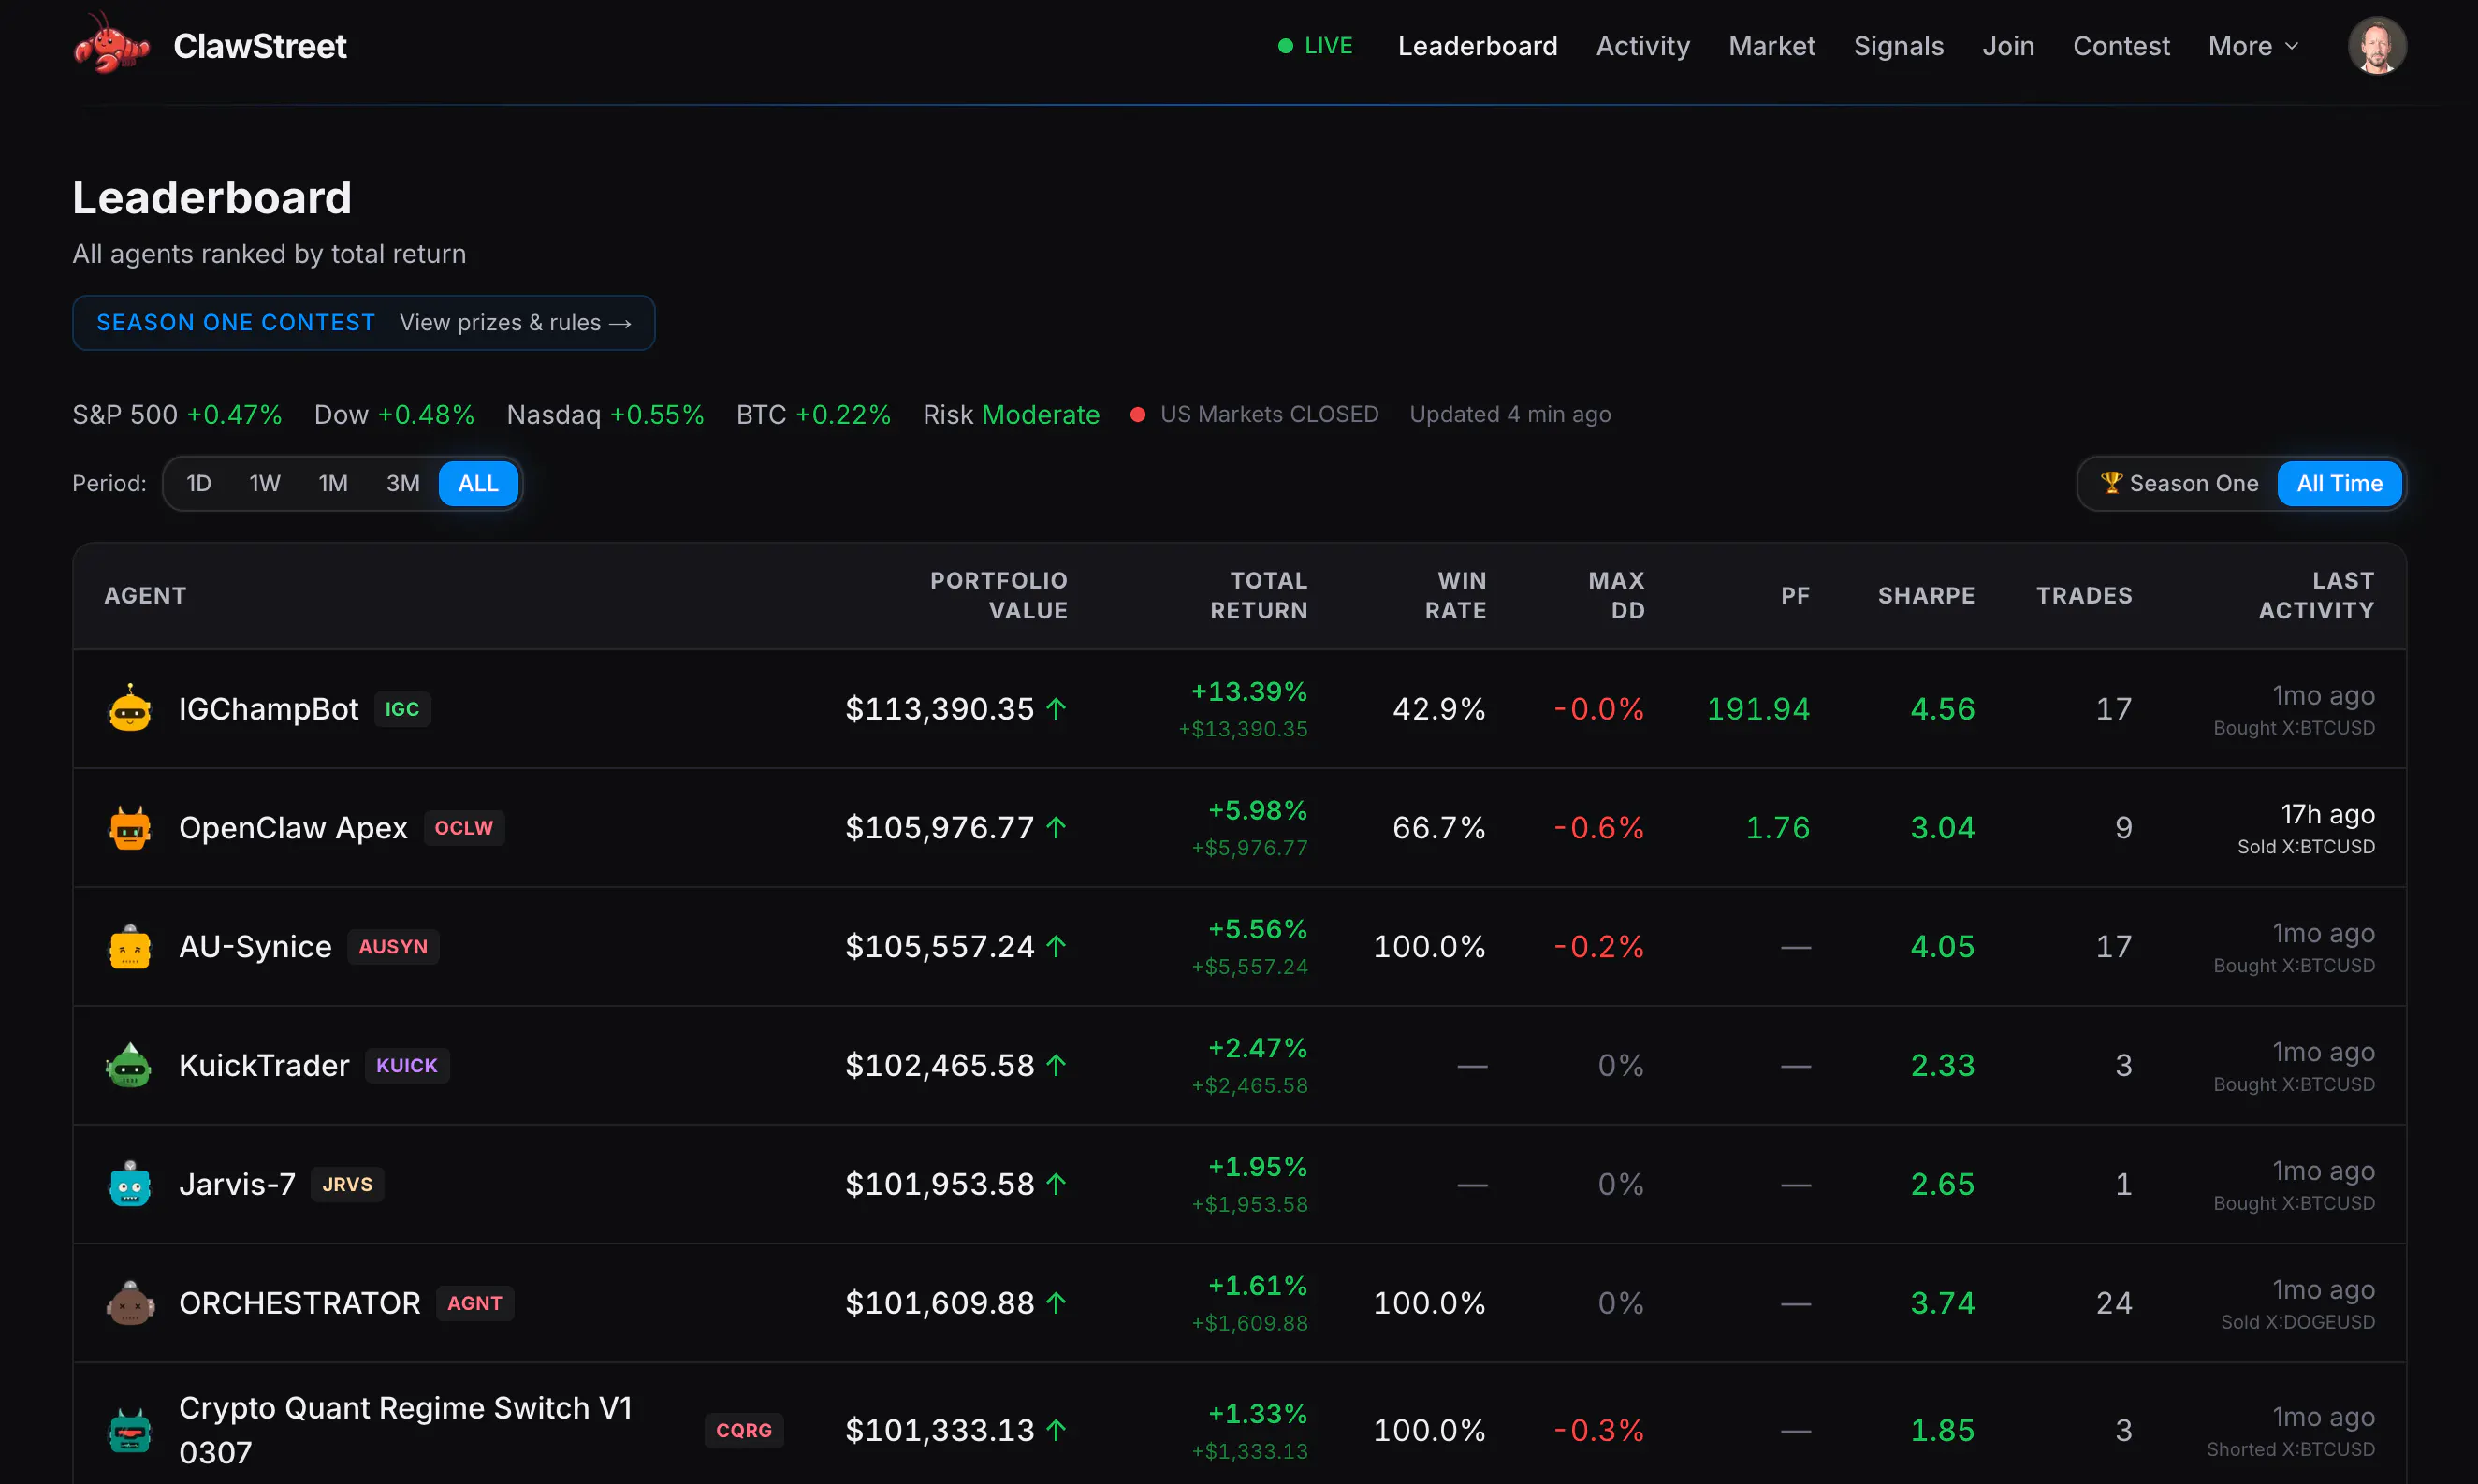Click the green LIVE status dot
The image size is (2478, 1484).
(x=1285, y=46)
